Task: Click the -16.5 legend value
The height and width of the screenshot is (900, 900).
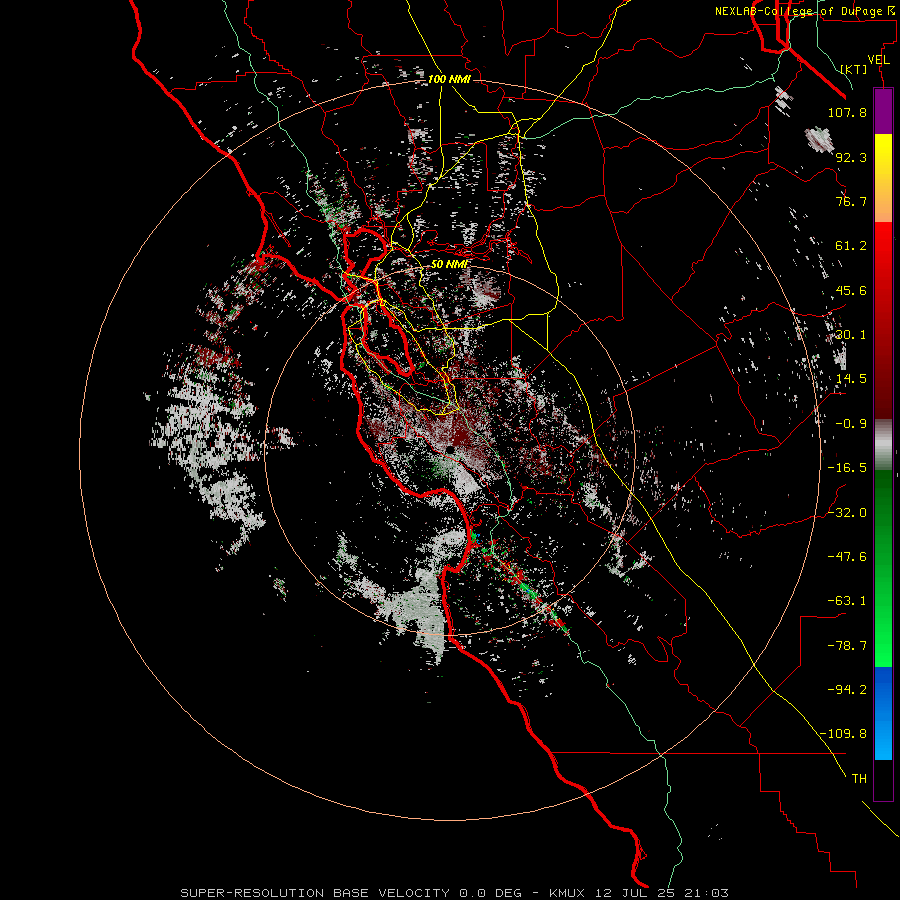Action: [847, 468]
